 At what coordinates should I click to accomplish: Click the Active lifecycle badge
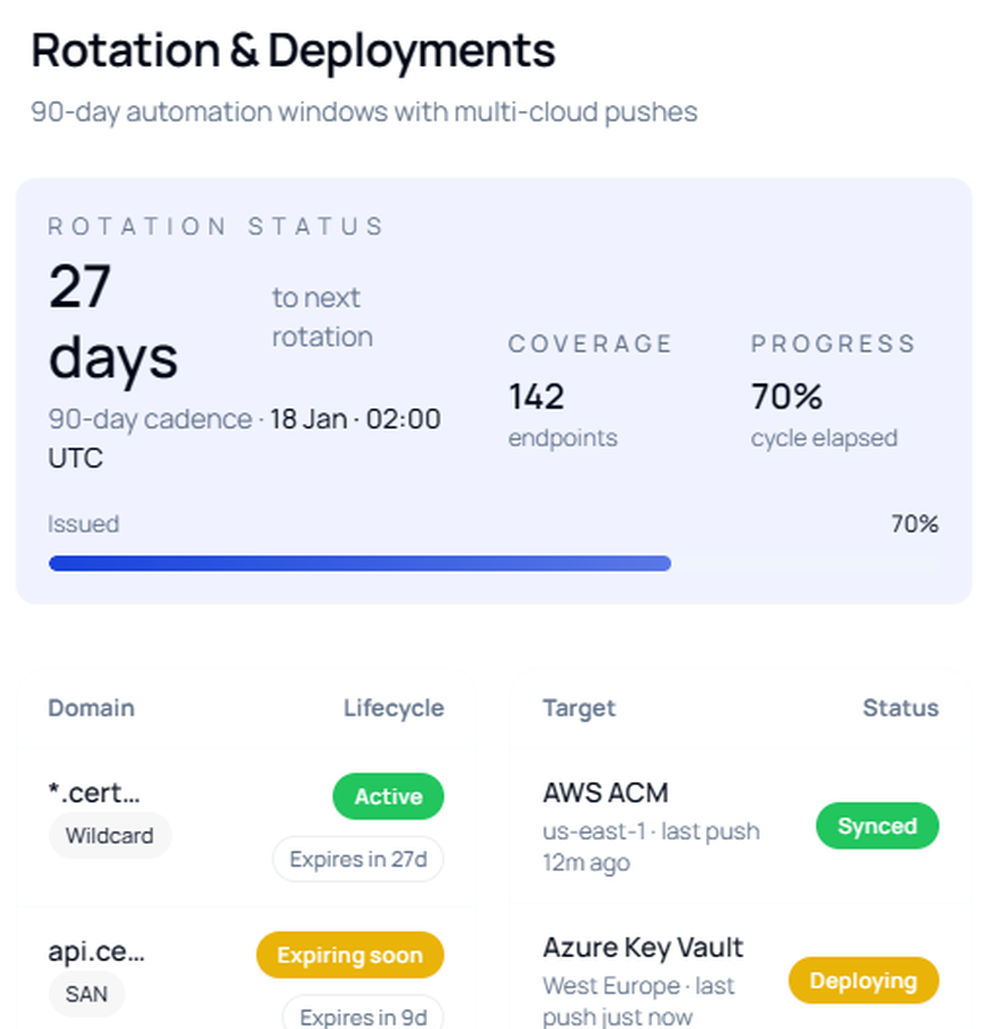(x=388, y=797)
